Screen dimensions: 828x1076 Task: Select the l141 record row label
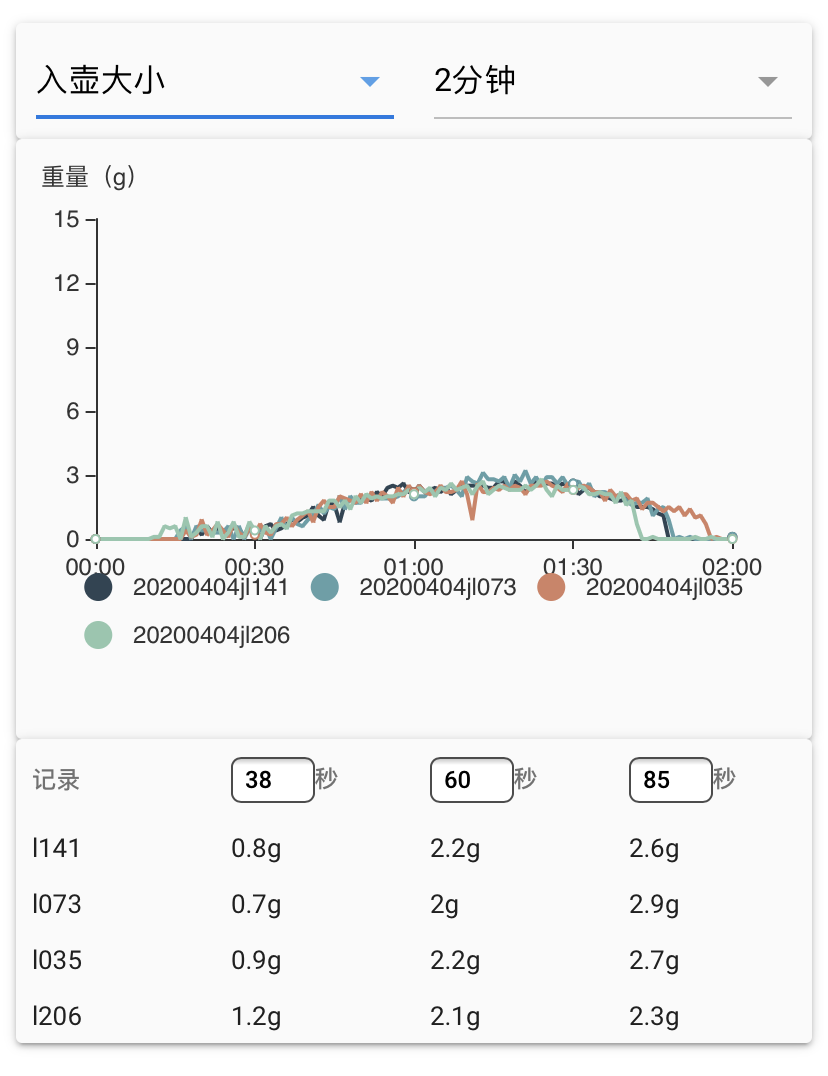pos(56,850)
